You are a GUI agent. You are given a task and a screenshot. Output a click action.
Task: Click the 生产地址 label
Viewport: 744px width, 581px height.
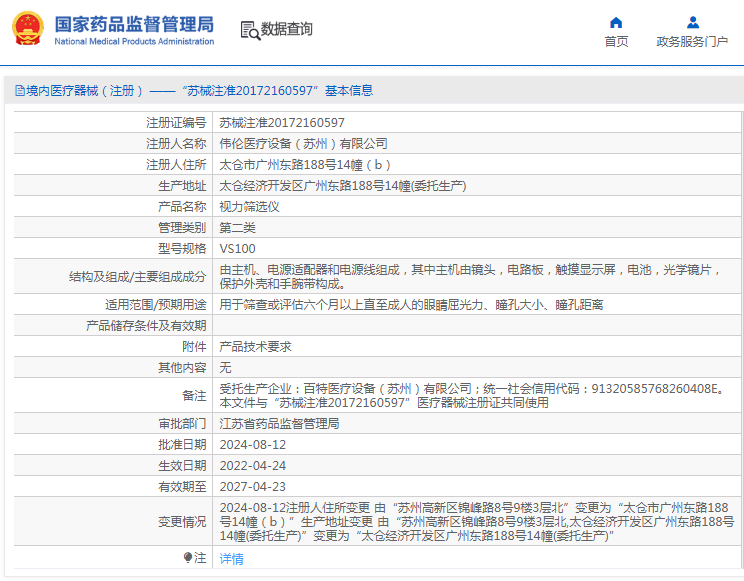(x=182, y=186)
